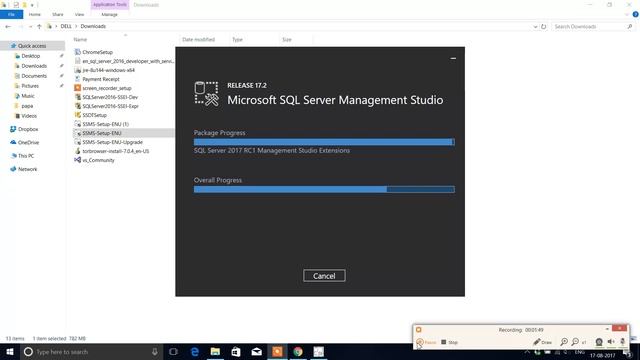Select the ChromeSetup file
This screenshot has height=360, width=640.
pyautogui.click(x=97, y=52)
